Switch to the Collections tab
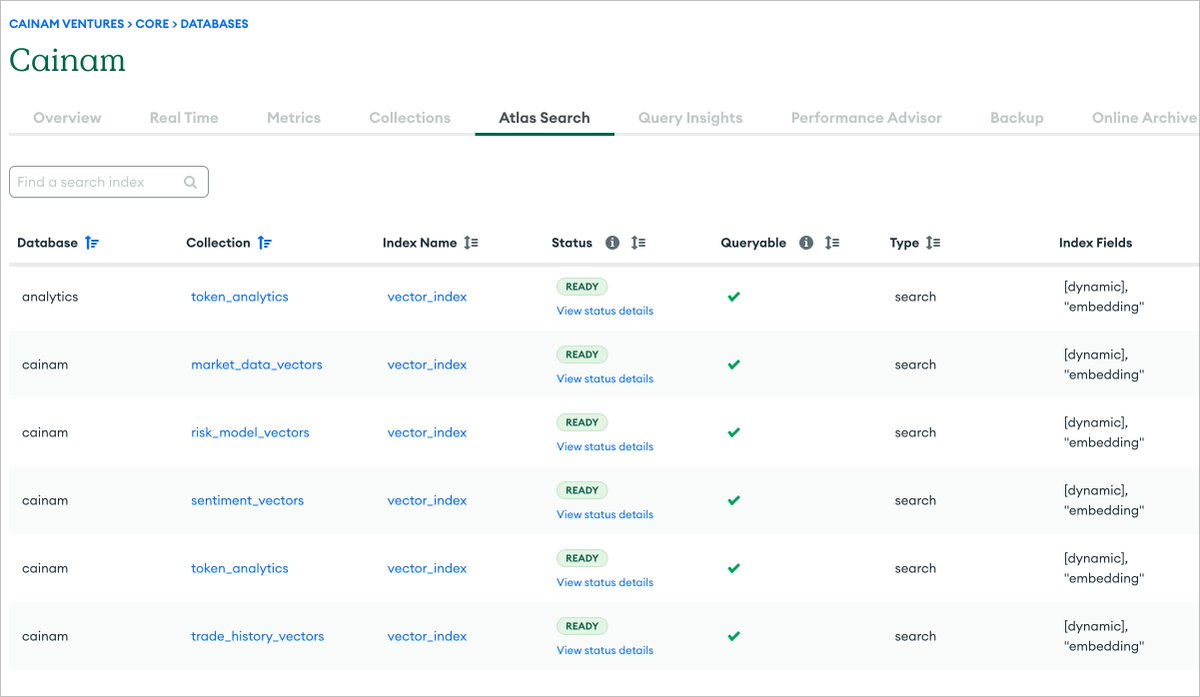 (409, 117)
